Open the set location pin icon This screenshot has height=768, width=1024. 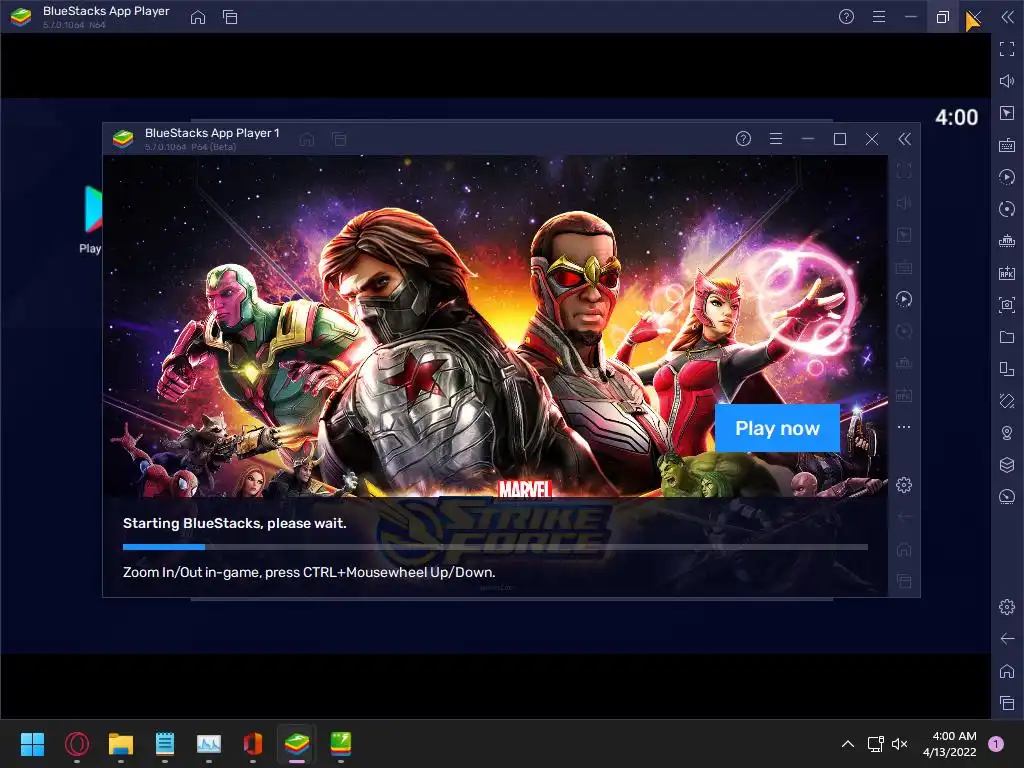click(x=1006, y=433)
